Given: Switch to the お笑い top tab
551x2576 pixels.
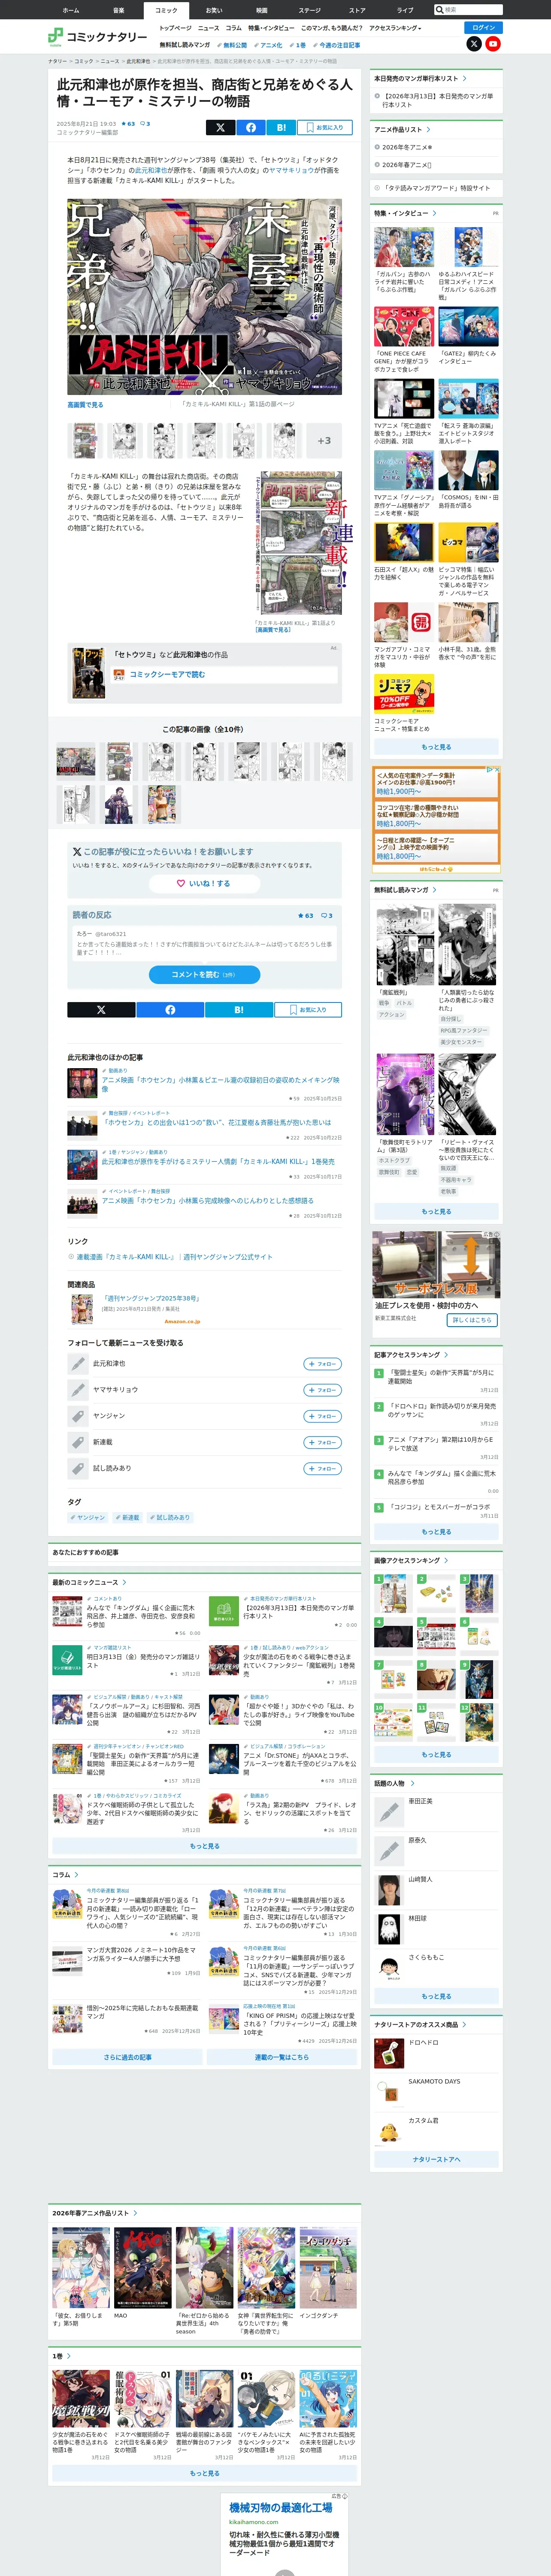Looking at the screenshot, I should [x=214, y=10].
